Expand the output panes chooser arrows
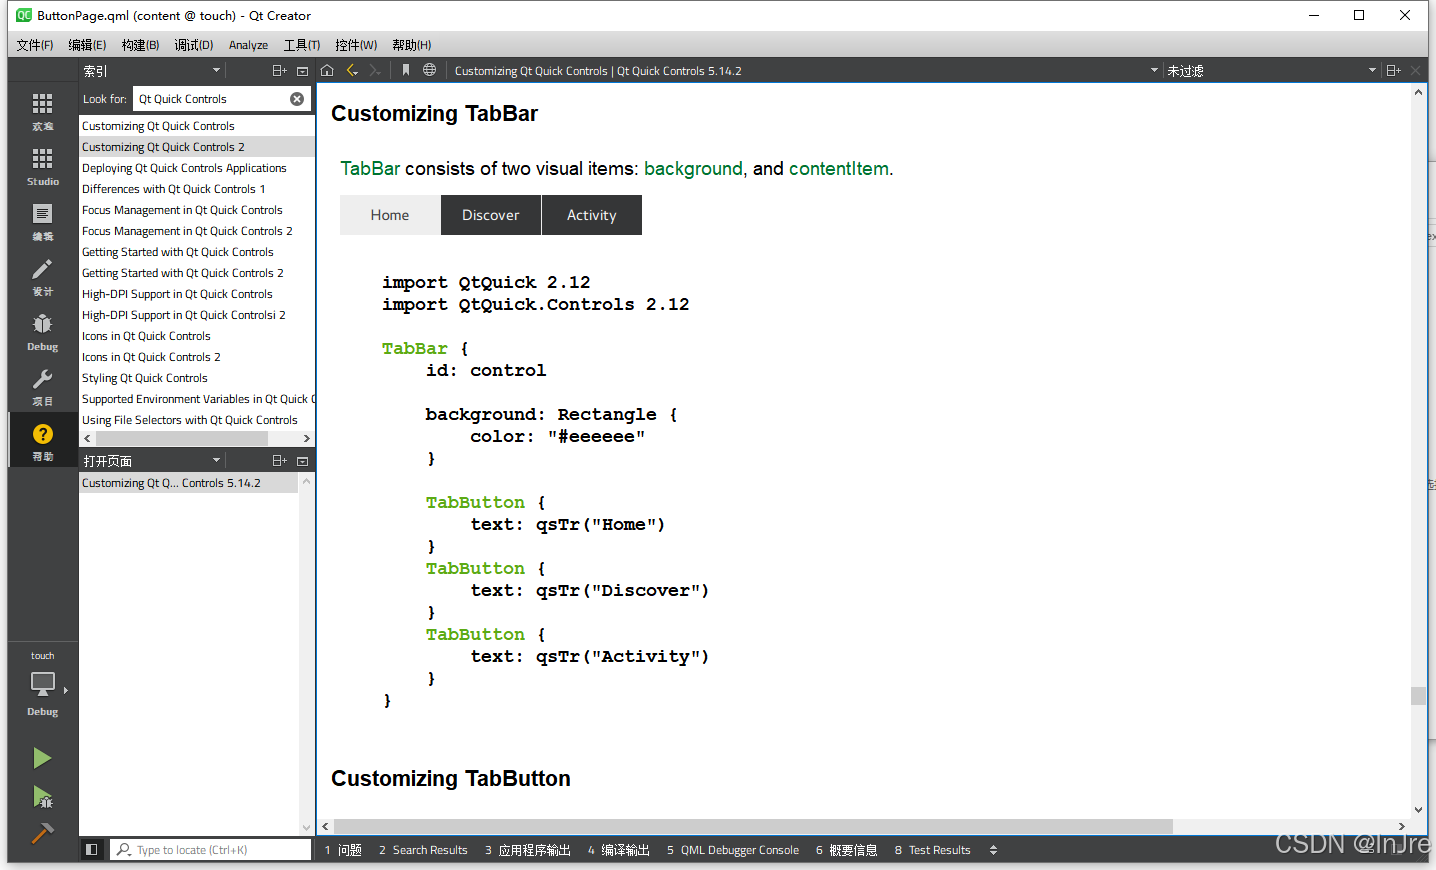The height and width of the screenshot is (870, 1436). [993, 850]
